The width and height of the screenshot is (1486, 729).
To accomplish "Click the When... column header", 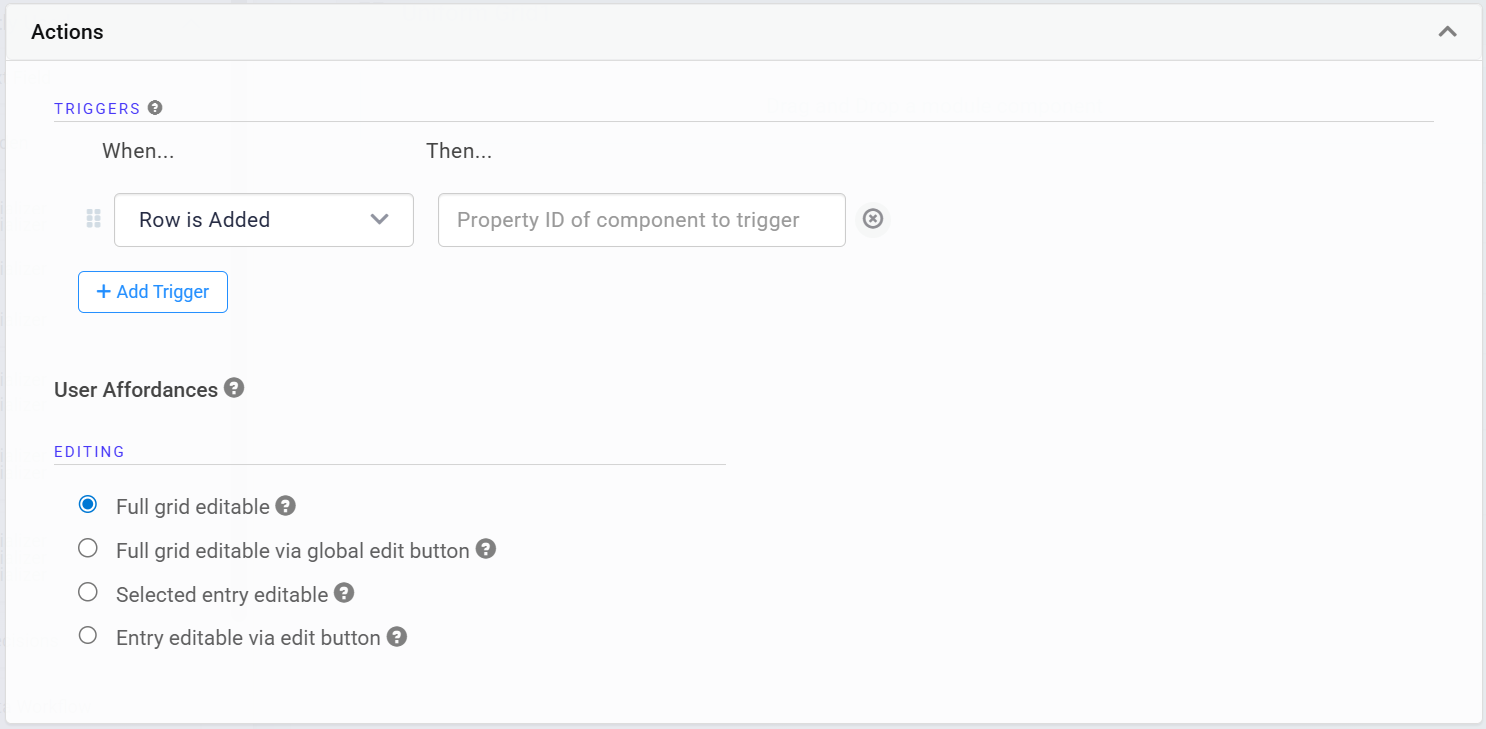I will [138, 150].
